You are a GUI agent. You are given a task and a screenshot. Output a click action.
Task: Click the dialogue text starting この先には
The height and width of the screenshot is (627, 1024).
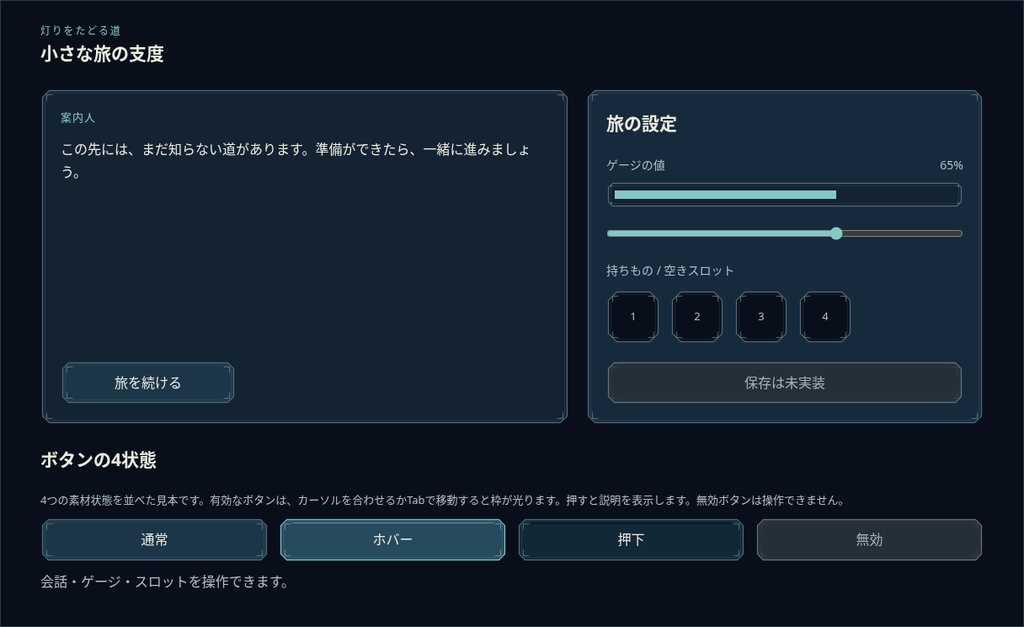295,161
